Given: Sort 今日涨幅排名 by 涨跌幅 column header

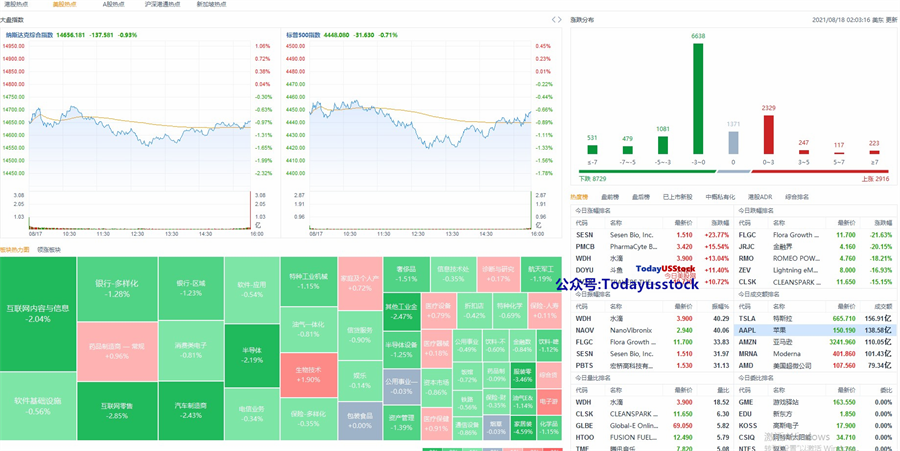Looking at the screenshot, I should tap(720, 223).
